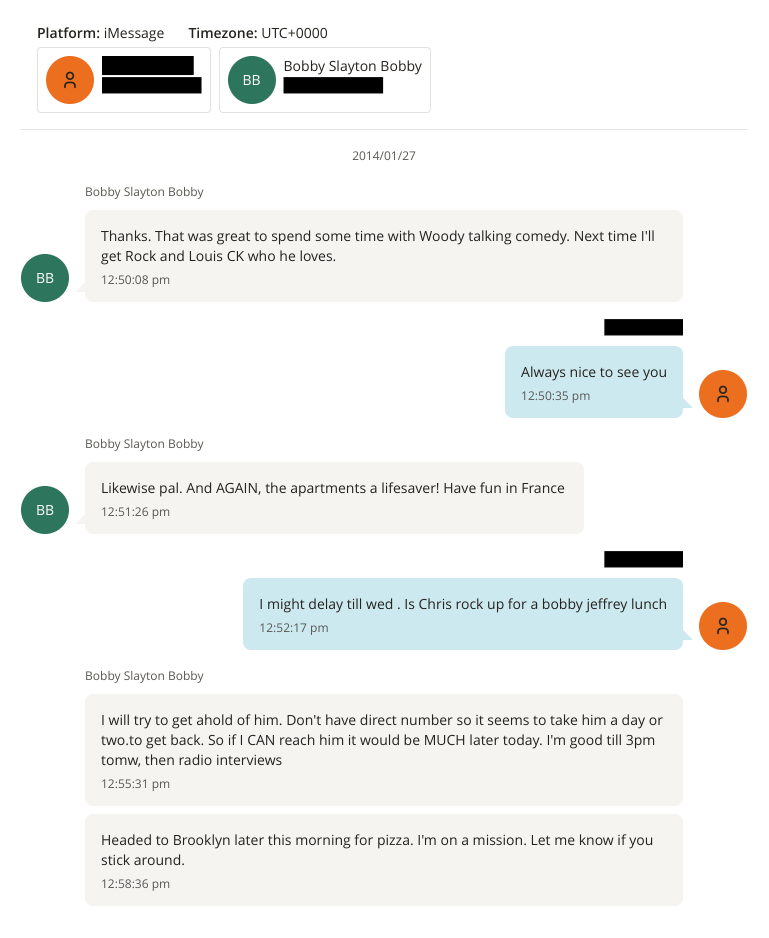Click the Timezone UTC+0000 label
Viewport: 769px width, 938px height.
[257, 33]
